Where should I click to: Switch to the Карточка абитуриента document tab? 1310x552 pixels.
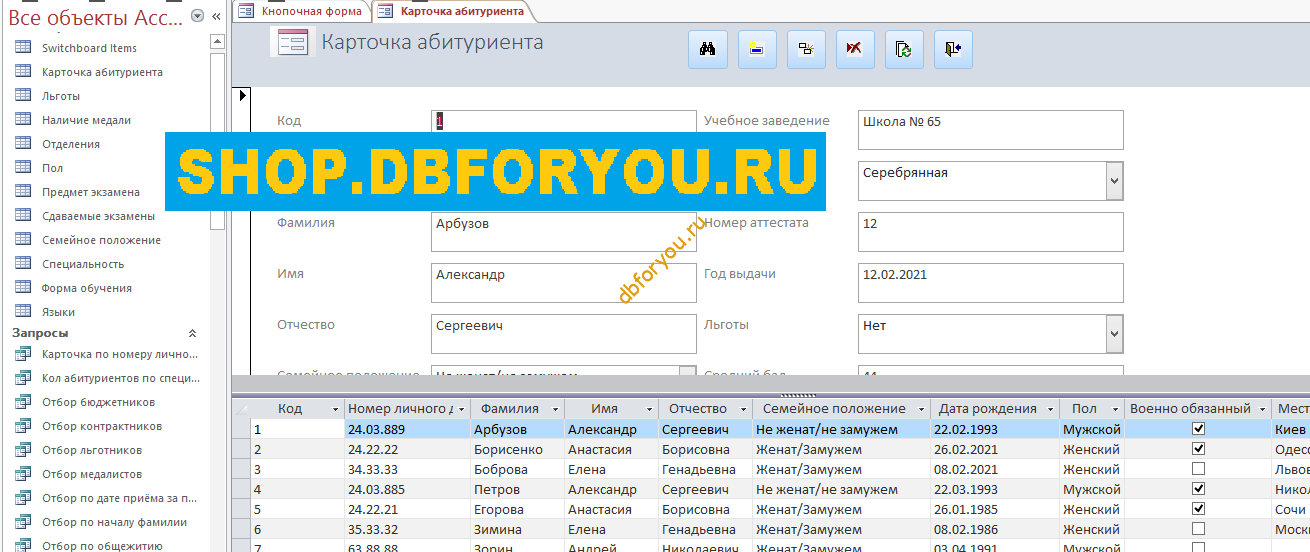[451, 11]
